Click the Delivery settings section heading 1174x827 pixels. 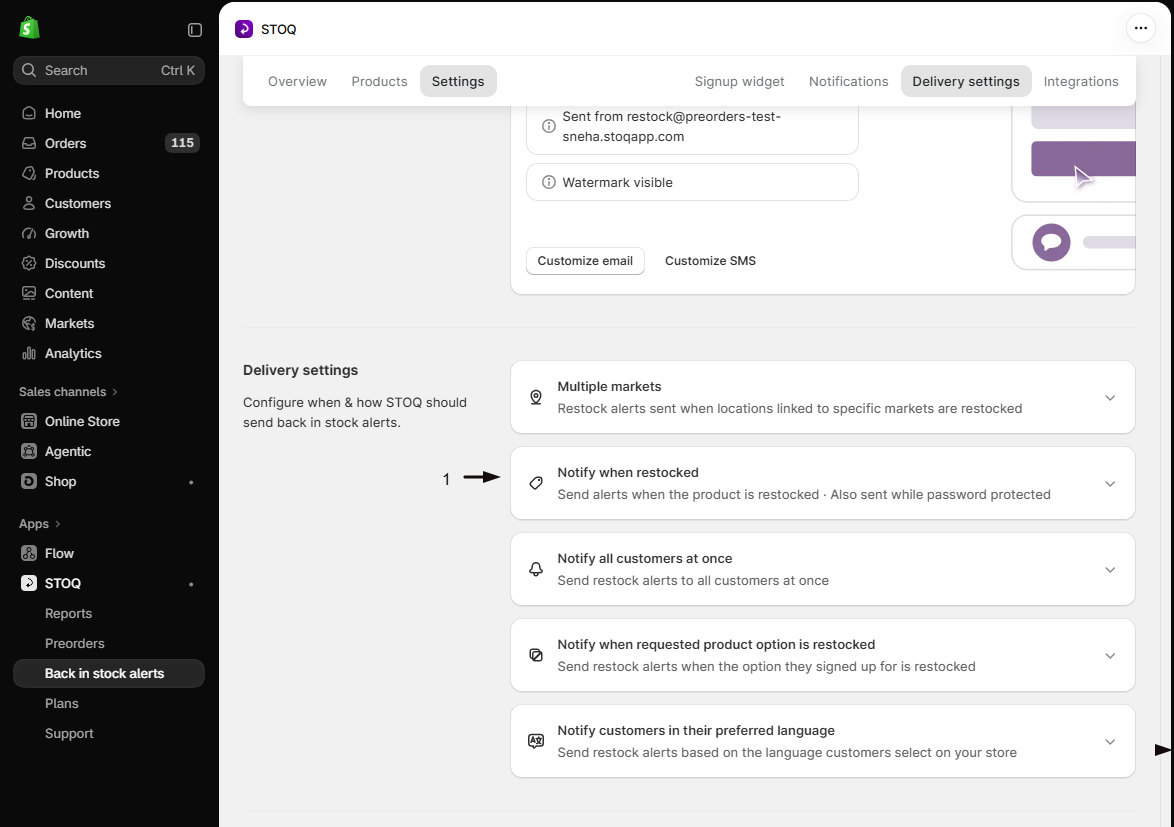(x=300, y=370)
